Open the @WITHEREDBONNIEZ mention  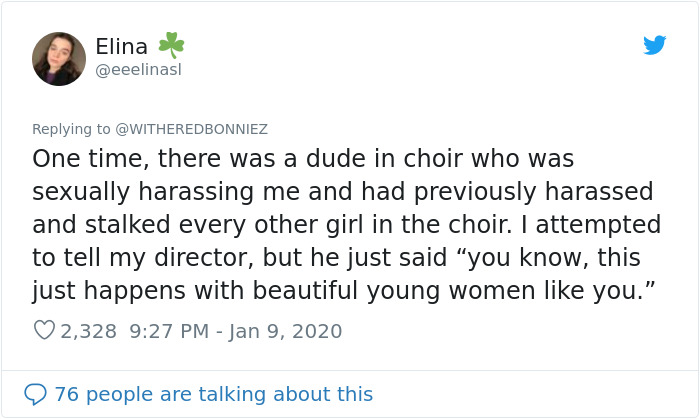[x=192, y=129]
